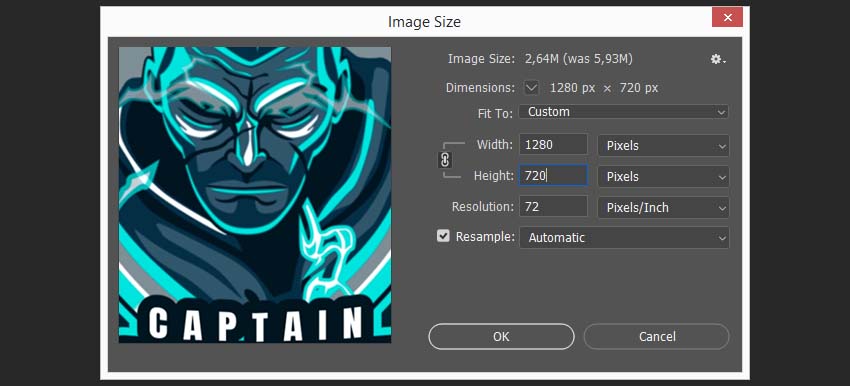
Task: Expand the Resample Automatic dropdown
Action: [x=624, y=237]
